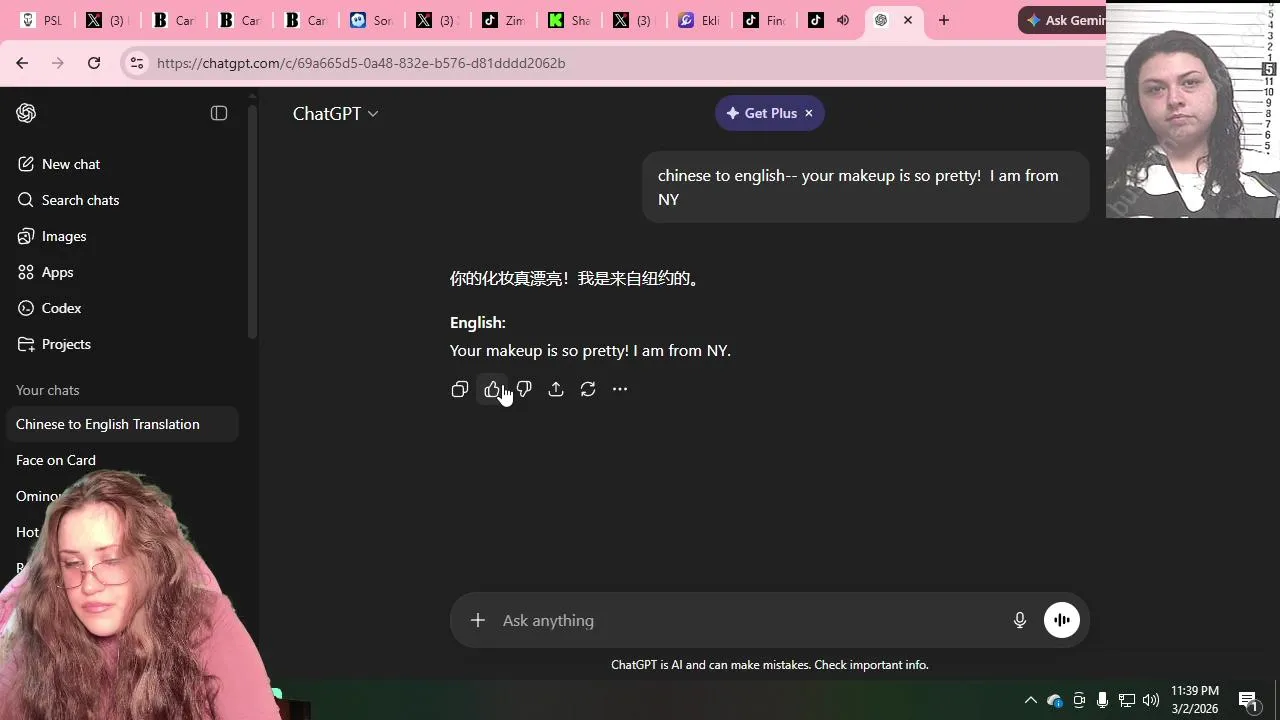Close the active ChatGPT tab
1280x720 pixels.
click(908, 20)
